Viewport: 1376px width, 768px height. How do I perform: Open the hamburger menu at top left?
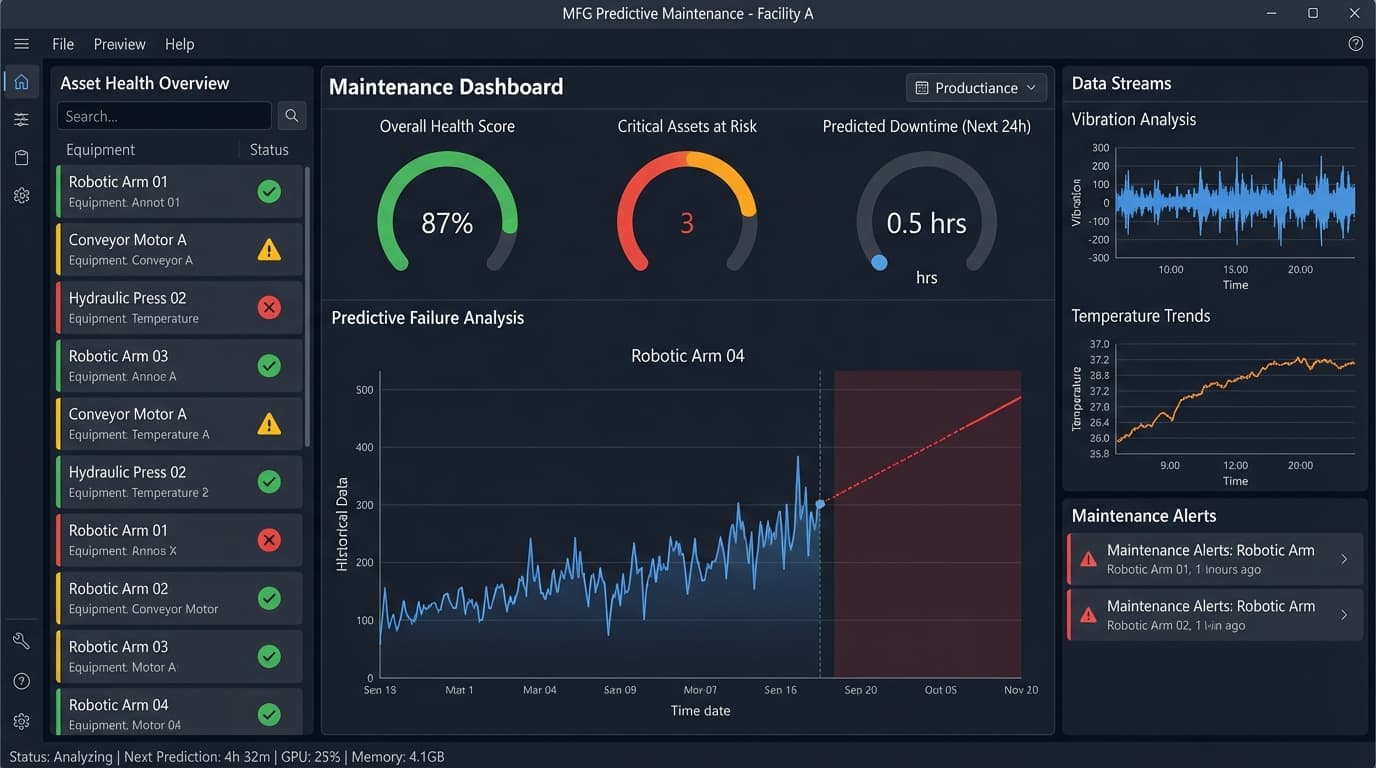21,43
